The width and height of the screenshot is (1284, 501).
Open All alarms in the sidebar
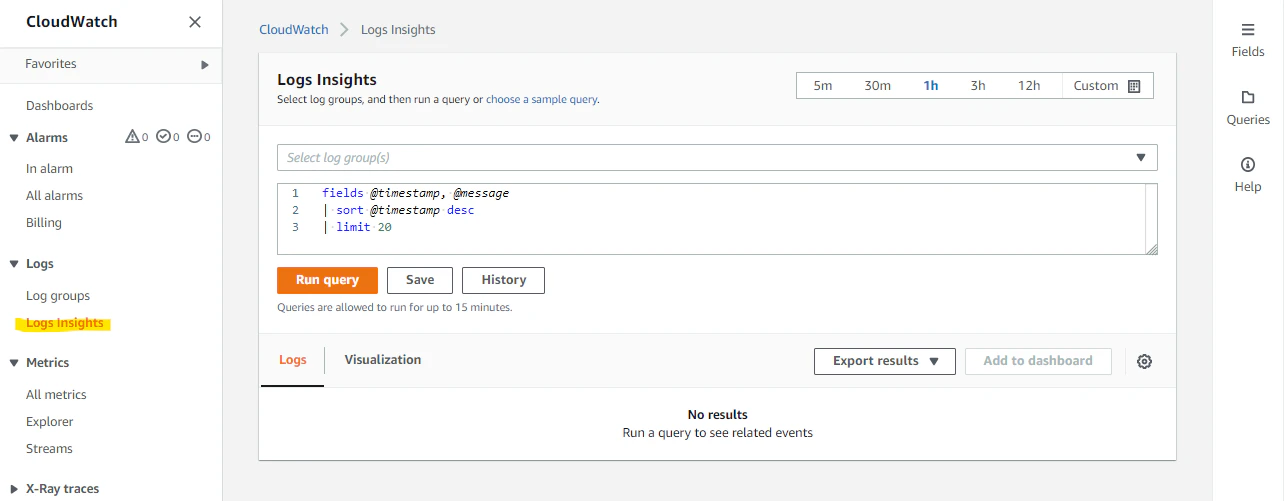[54, 196]
